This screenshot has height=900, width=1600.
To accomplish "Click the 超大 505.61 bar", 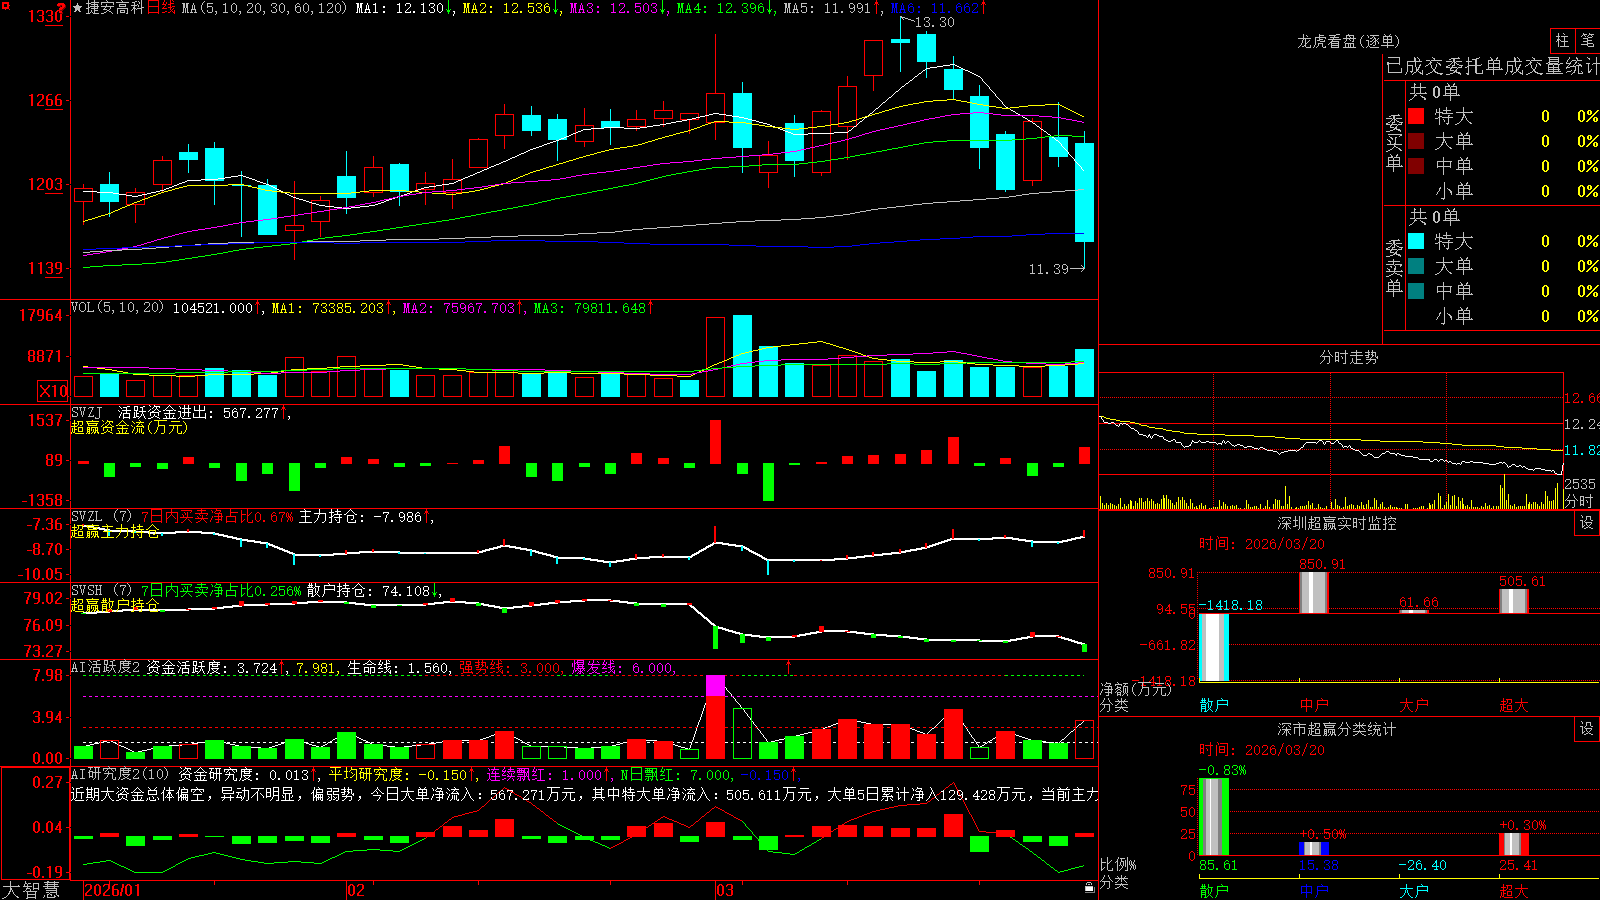I will (1514, 601).
